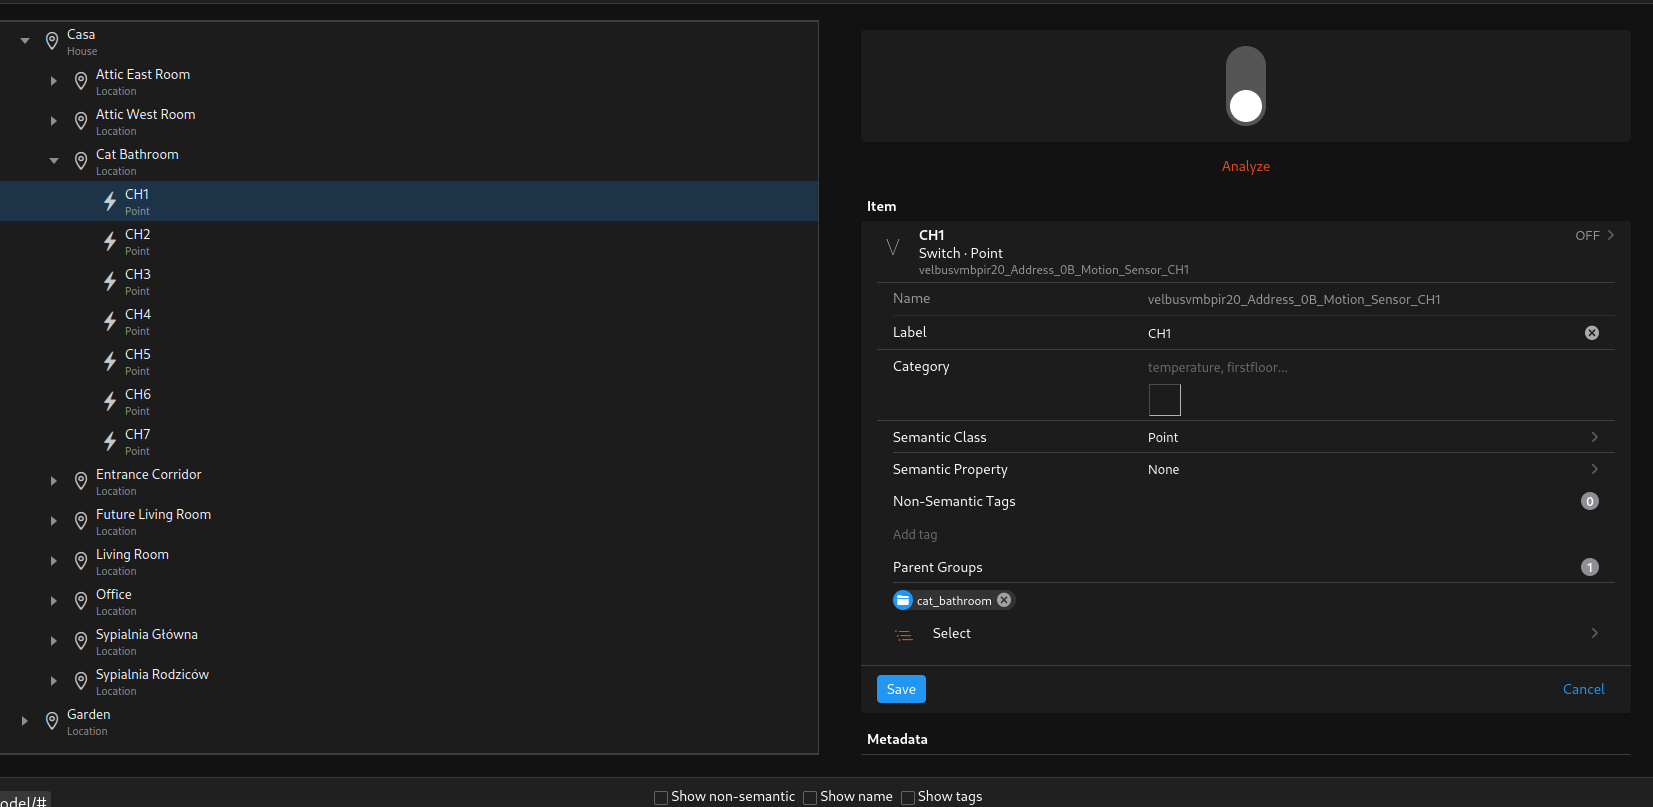The width and height of the screenshot is (1653, 807).
Task: Enable Show name checkbox
Action: coord(810,798)
